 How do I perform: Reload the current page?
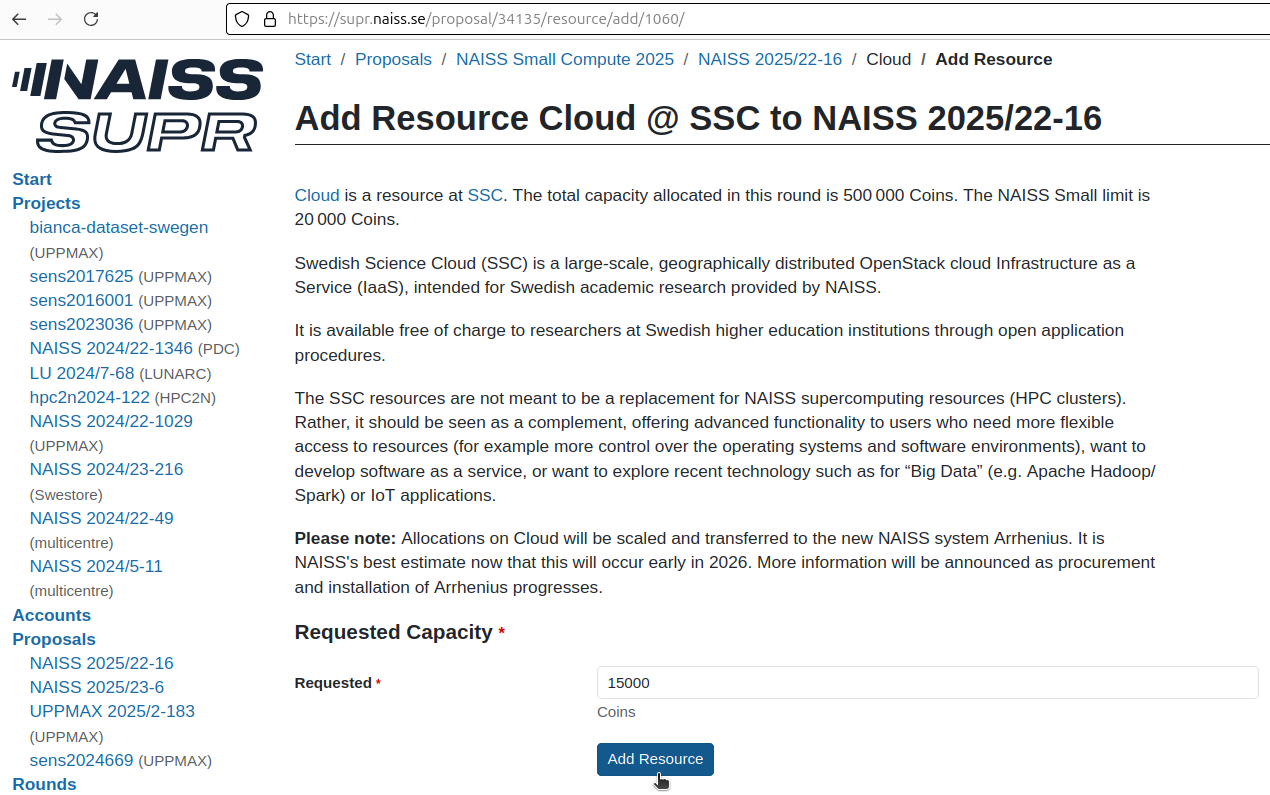90,18
